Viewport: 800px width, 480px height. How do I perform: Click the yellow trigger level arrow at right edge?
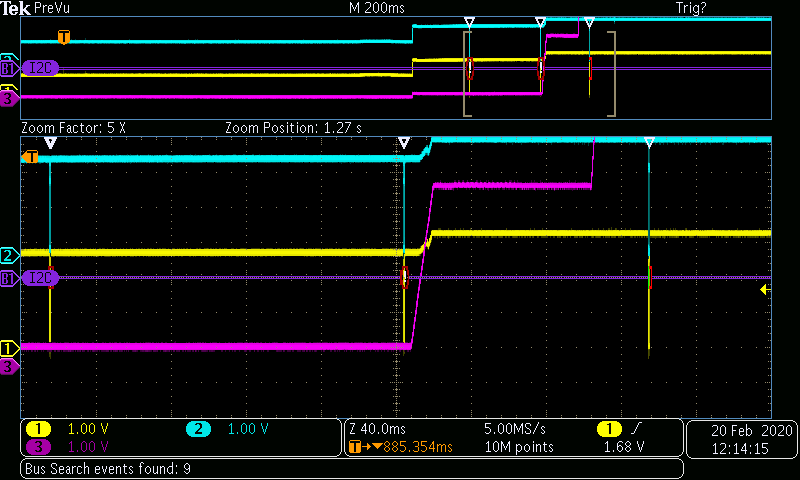click(765, 290)
